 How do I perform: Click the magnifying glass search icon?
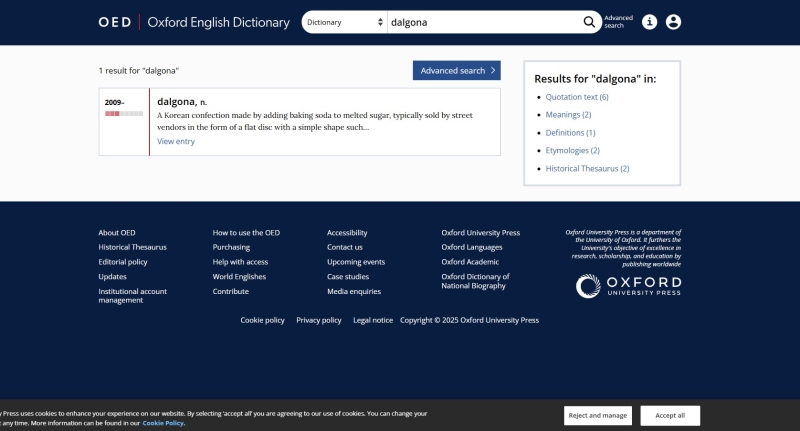589,22
